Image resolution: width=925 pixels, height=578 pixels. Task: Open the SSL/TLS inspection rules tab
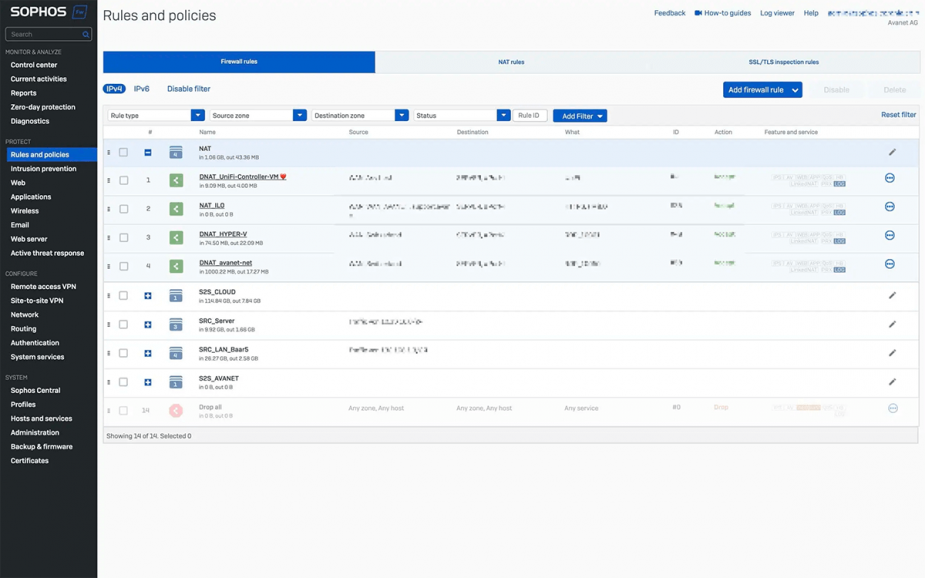783,62
